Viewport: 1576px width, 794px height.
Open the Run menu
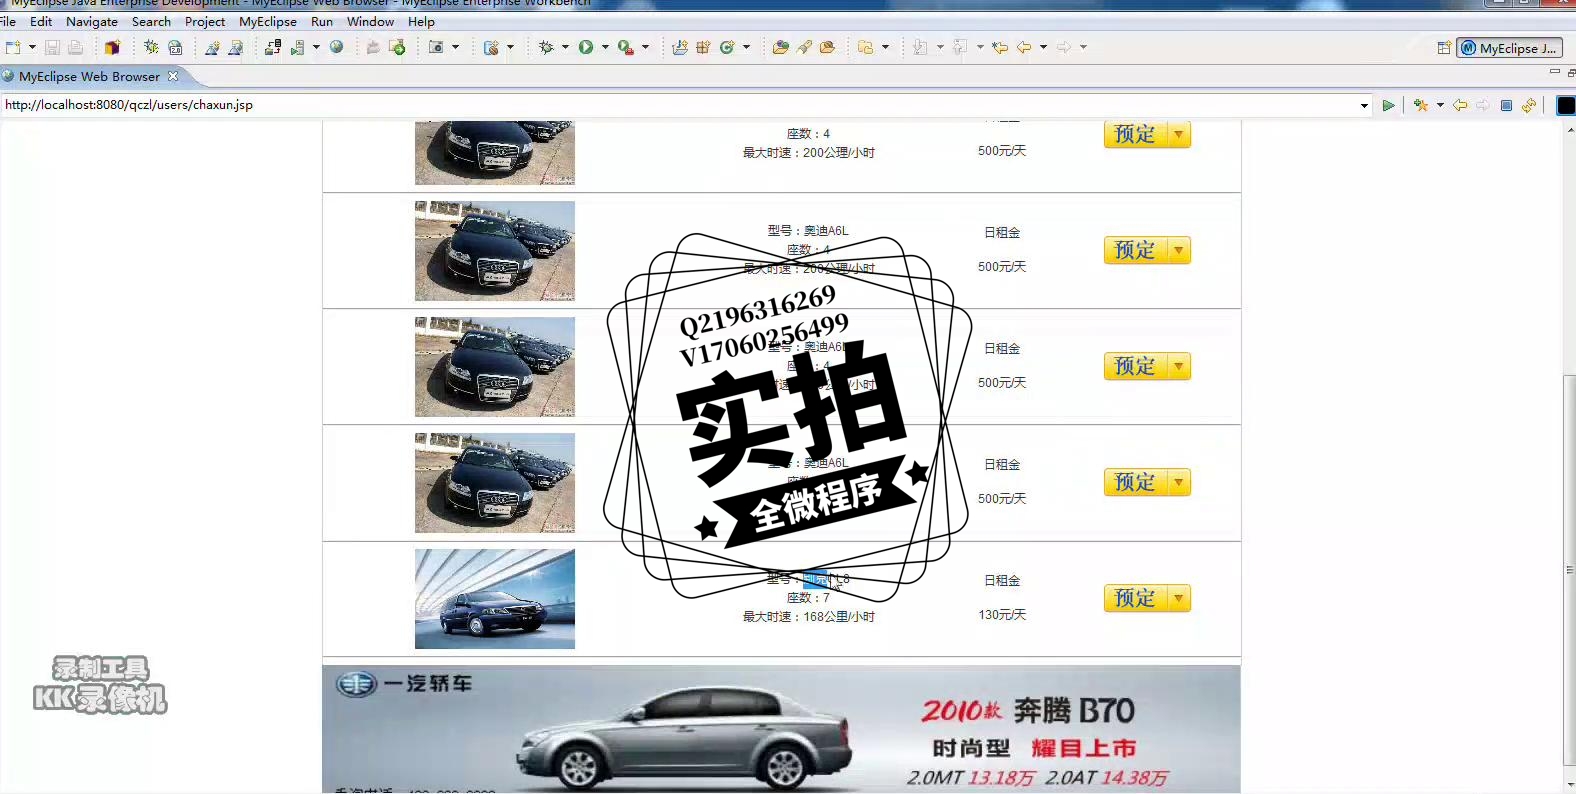(x=322, y=21)
